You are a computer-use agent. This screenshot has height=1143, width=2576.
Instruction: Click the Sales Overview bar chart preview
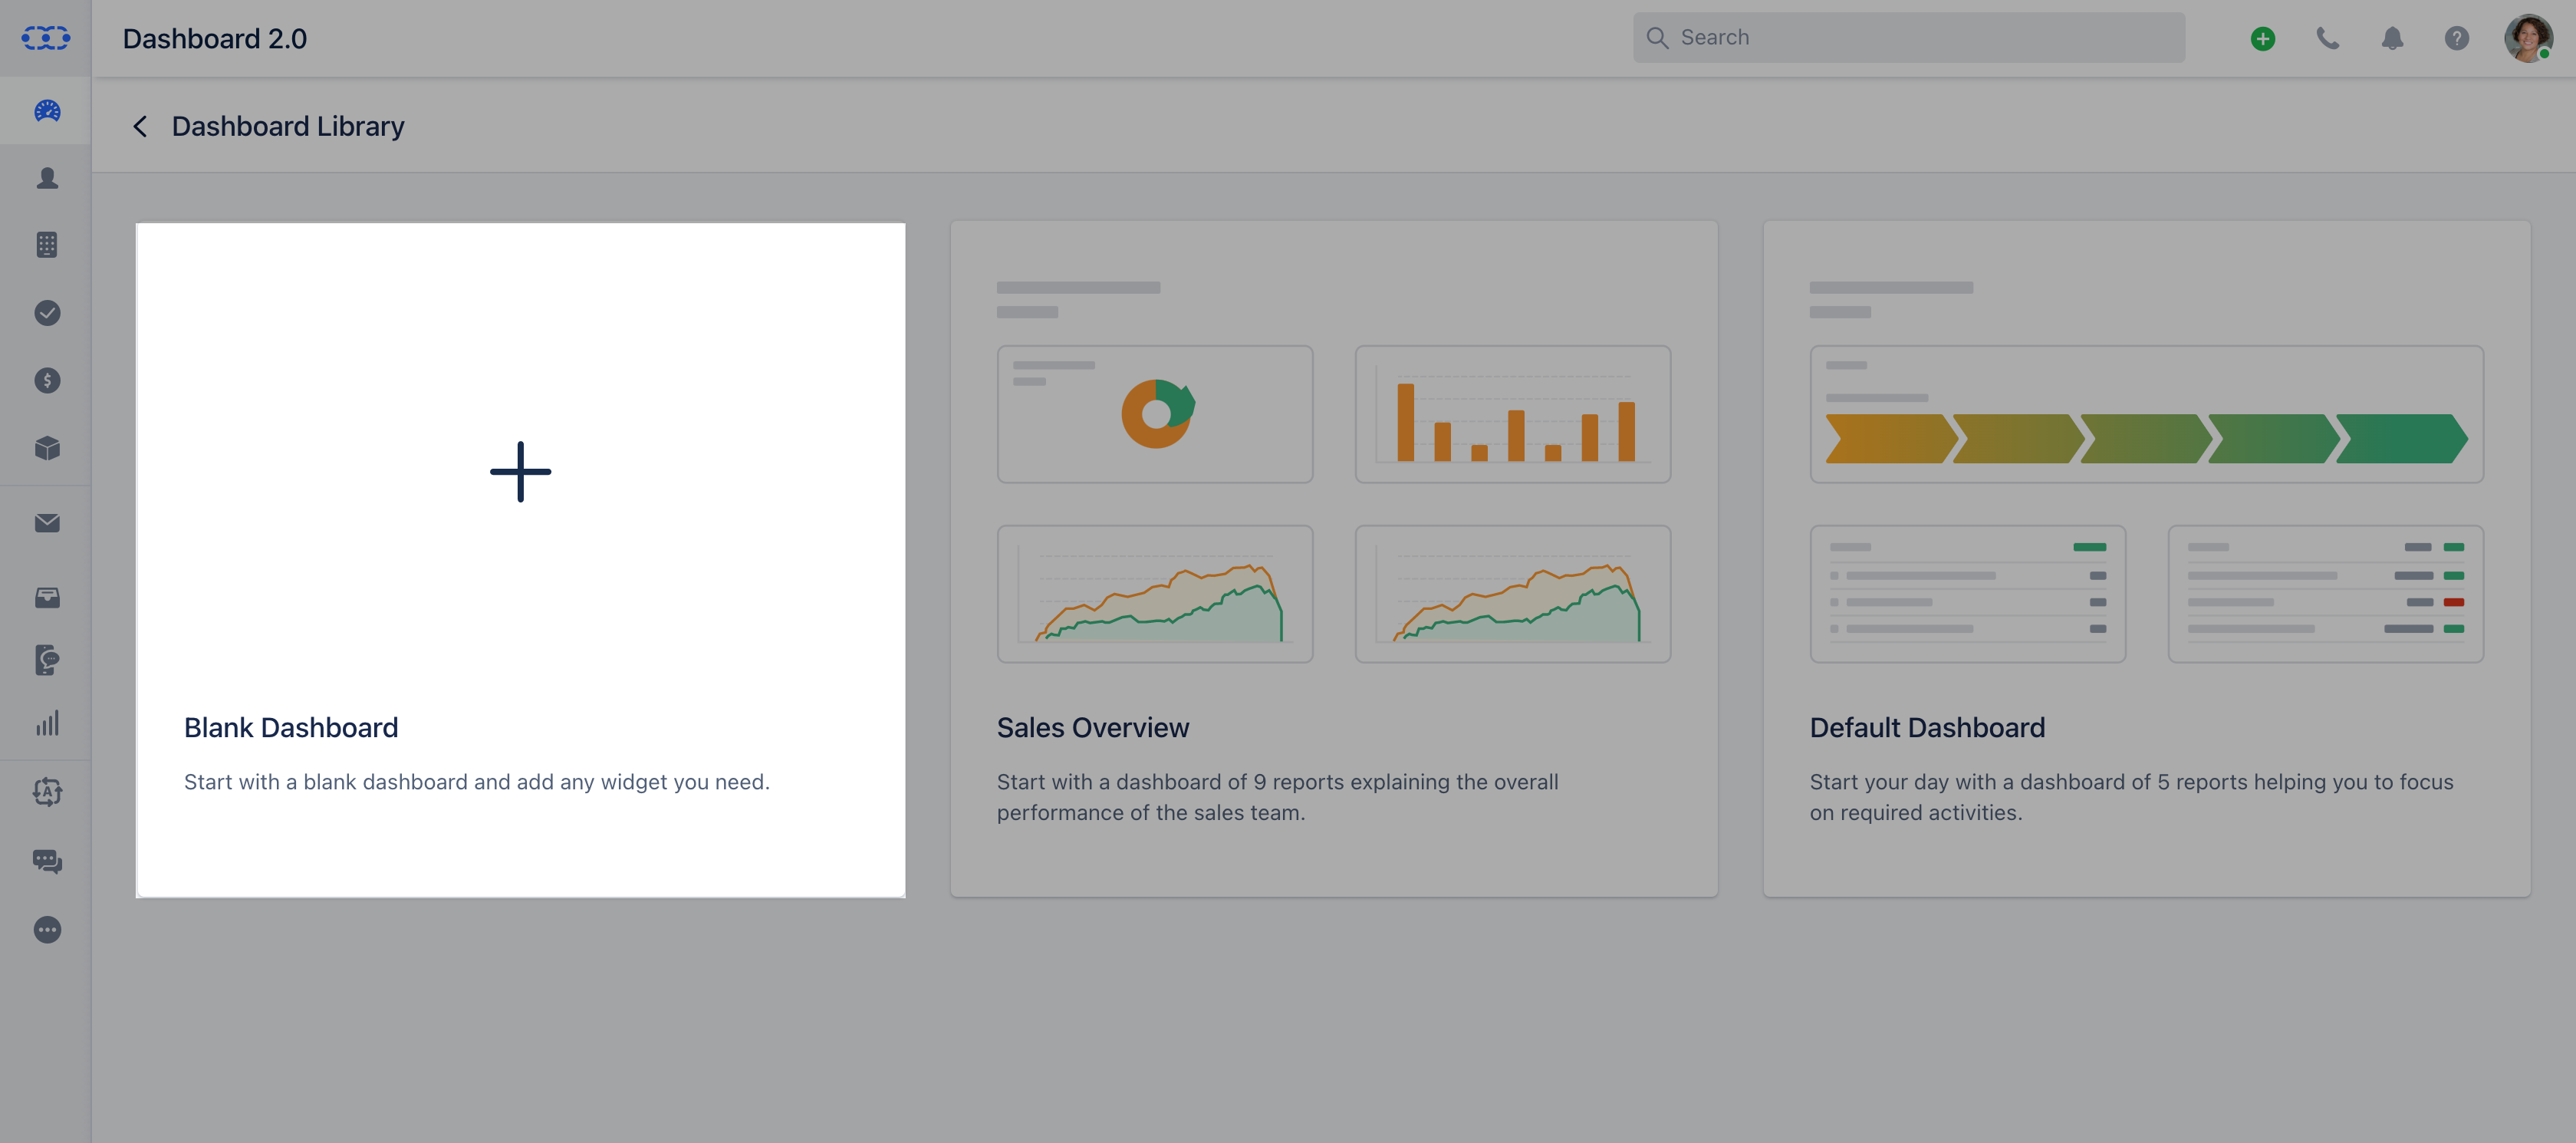click(x=1512, y=414)
